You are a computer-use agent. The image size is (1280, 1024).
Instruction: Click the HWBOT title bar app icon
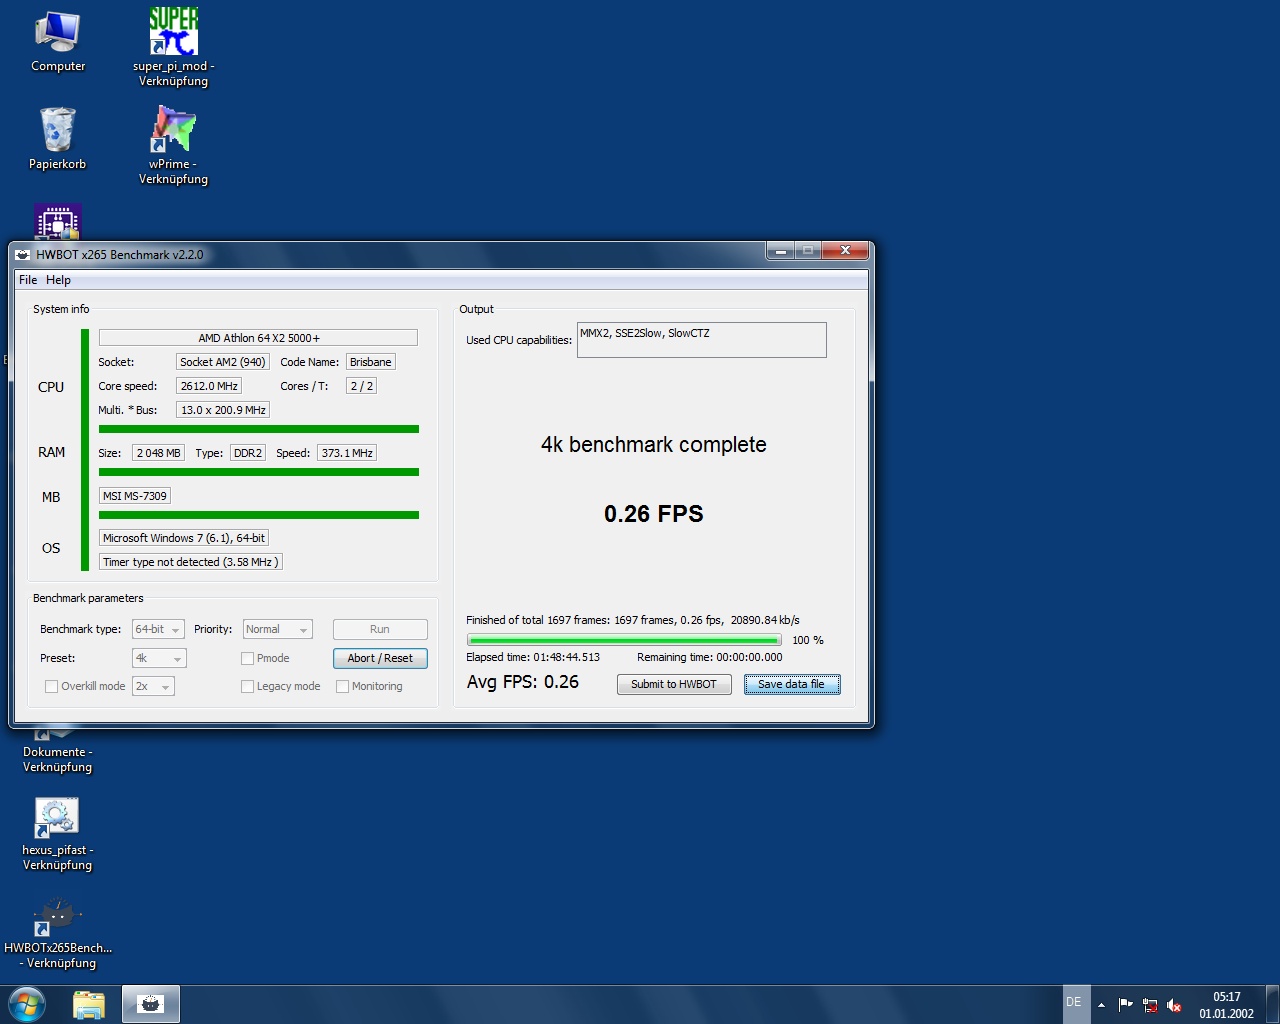click(x=23, y=255)
